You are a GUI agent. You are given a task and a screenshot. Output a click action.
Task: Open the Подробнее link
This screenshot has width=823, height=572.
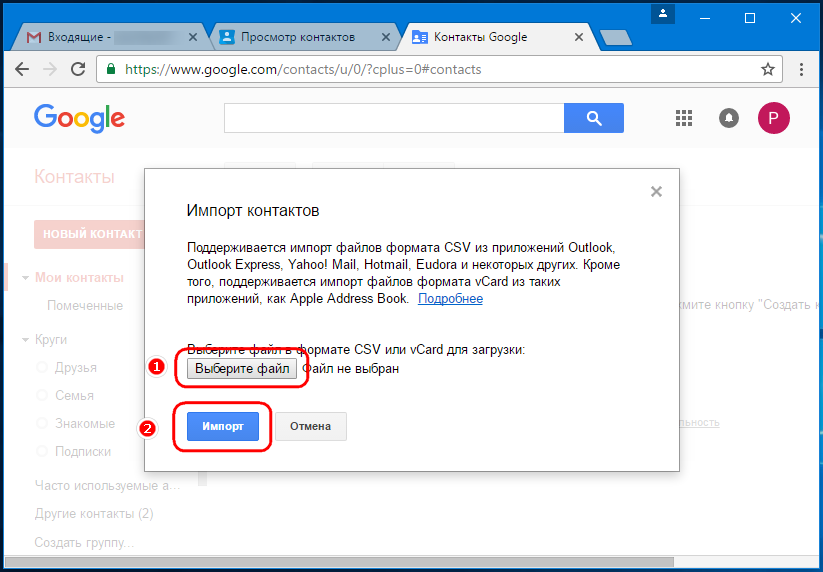click(450, 299)
